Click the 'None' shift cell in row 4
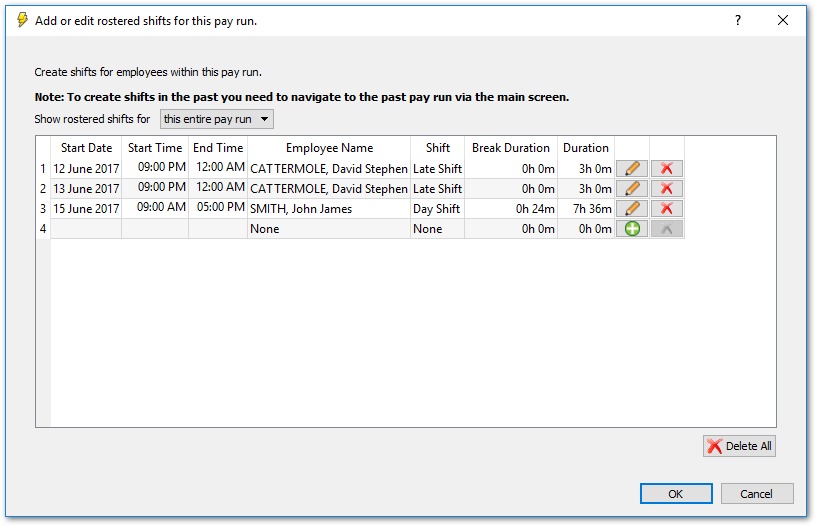The image size is (816, 526). point(438,228)
